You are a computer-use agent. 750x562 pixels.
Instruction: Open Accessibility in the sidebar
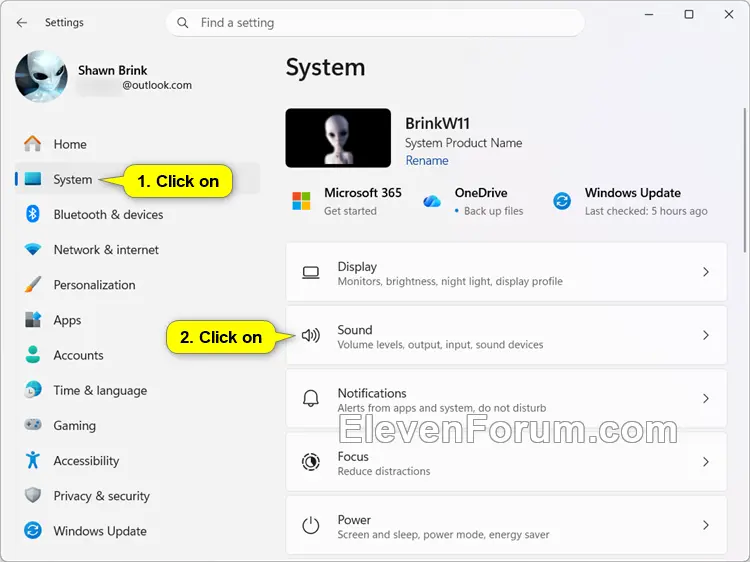(137, 461)
